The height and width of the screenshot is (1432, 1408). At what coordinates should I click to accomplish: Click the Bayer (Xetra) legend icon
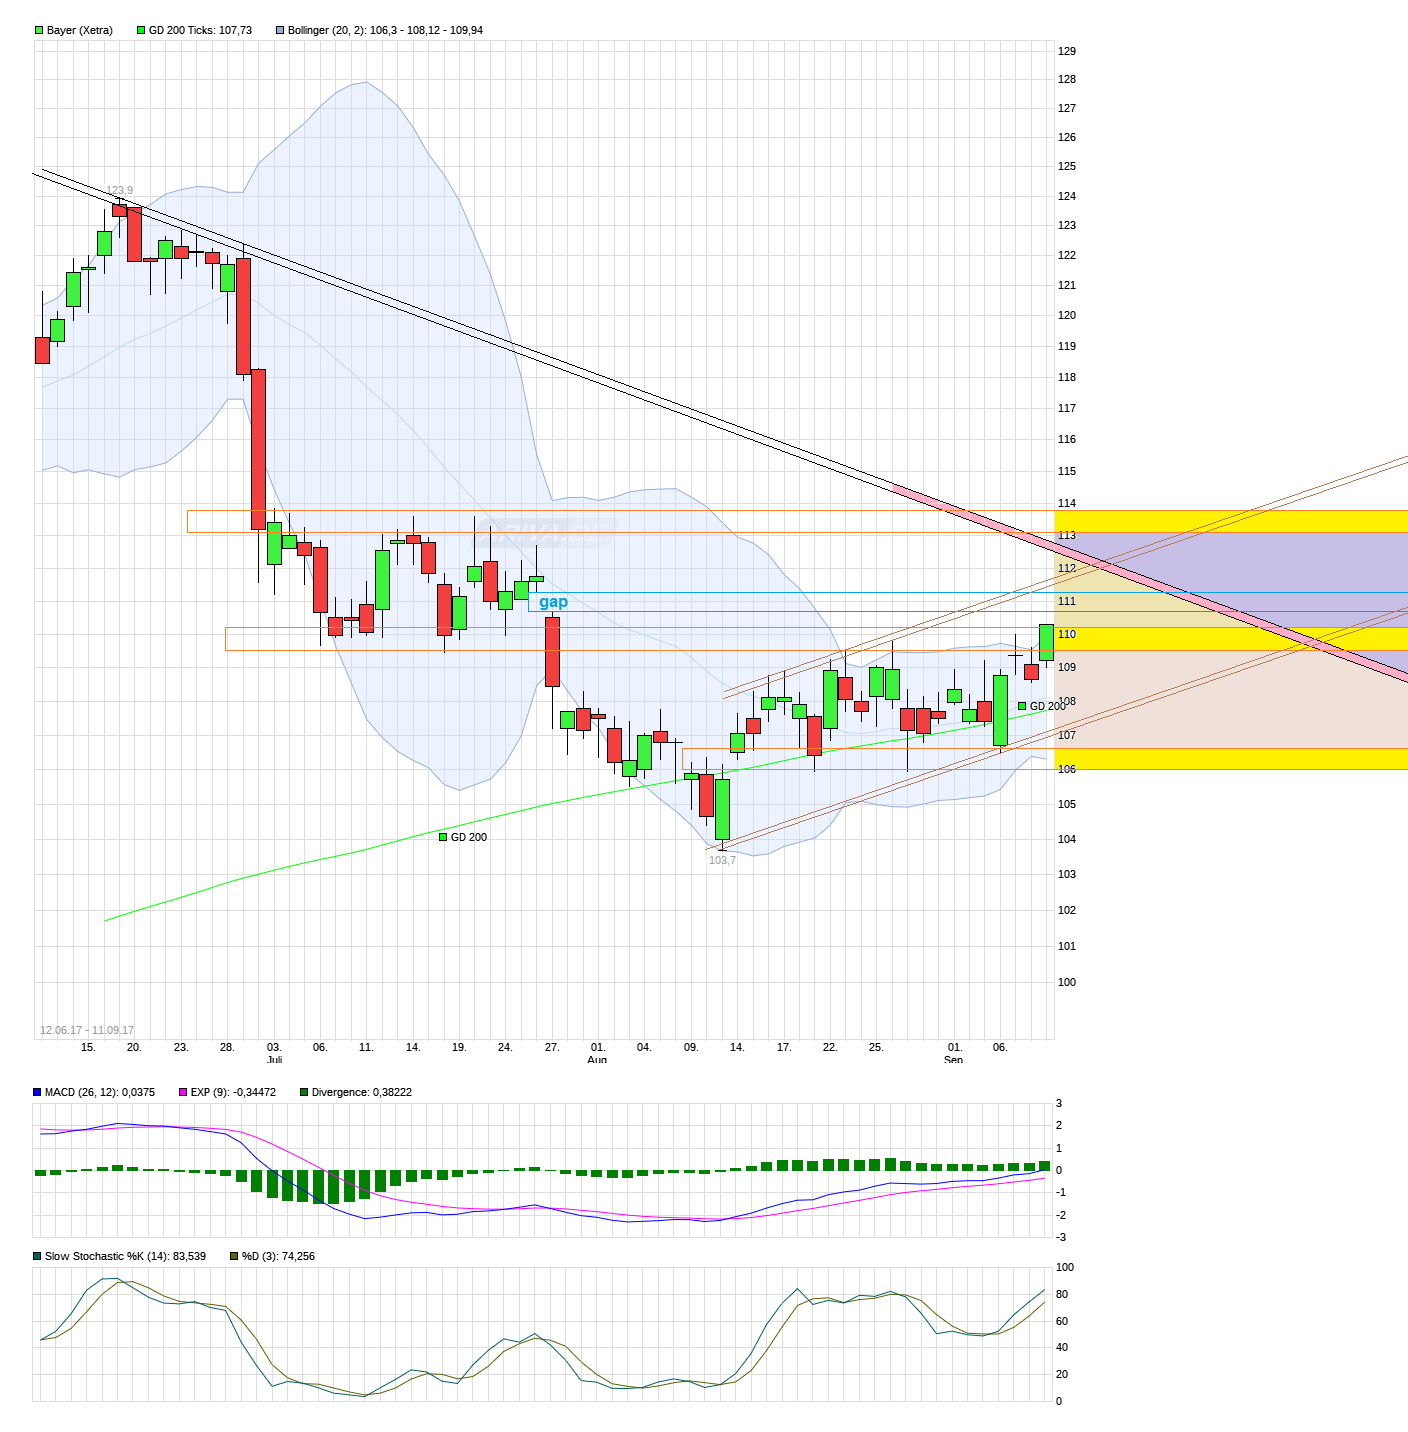pos(37,30)
